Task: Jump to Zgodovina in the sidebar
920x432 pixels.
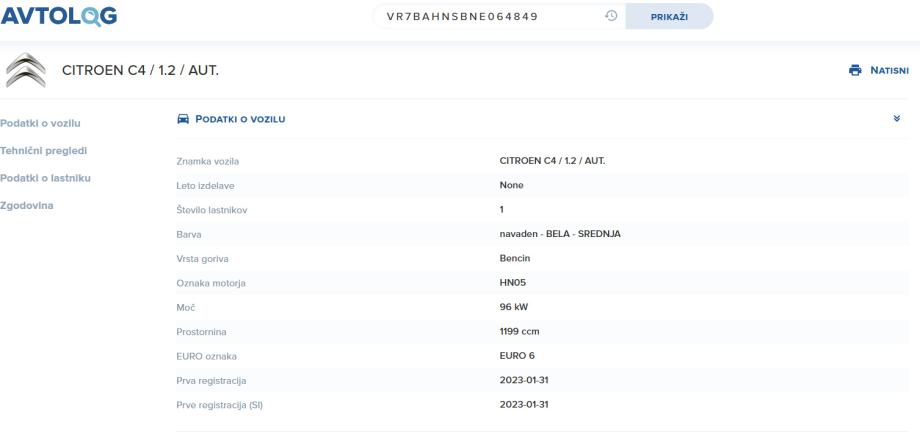Action: pos(29,204)
